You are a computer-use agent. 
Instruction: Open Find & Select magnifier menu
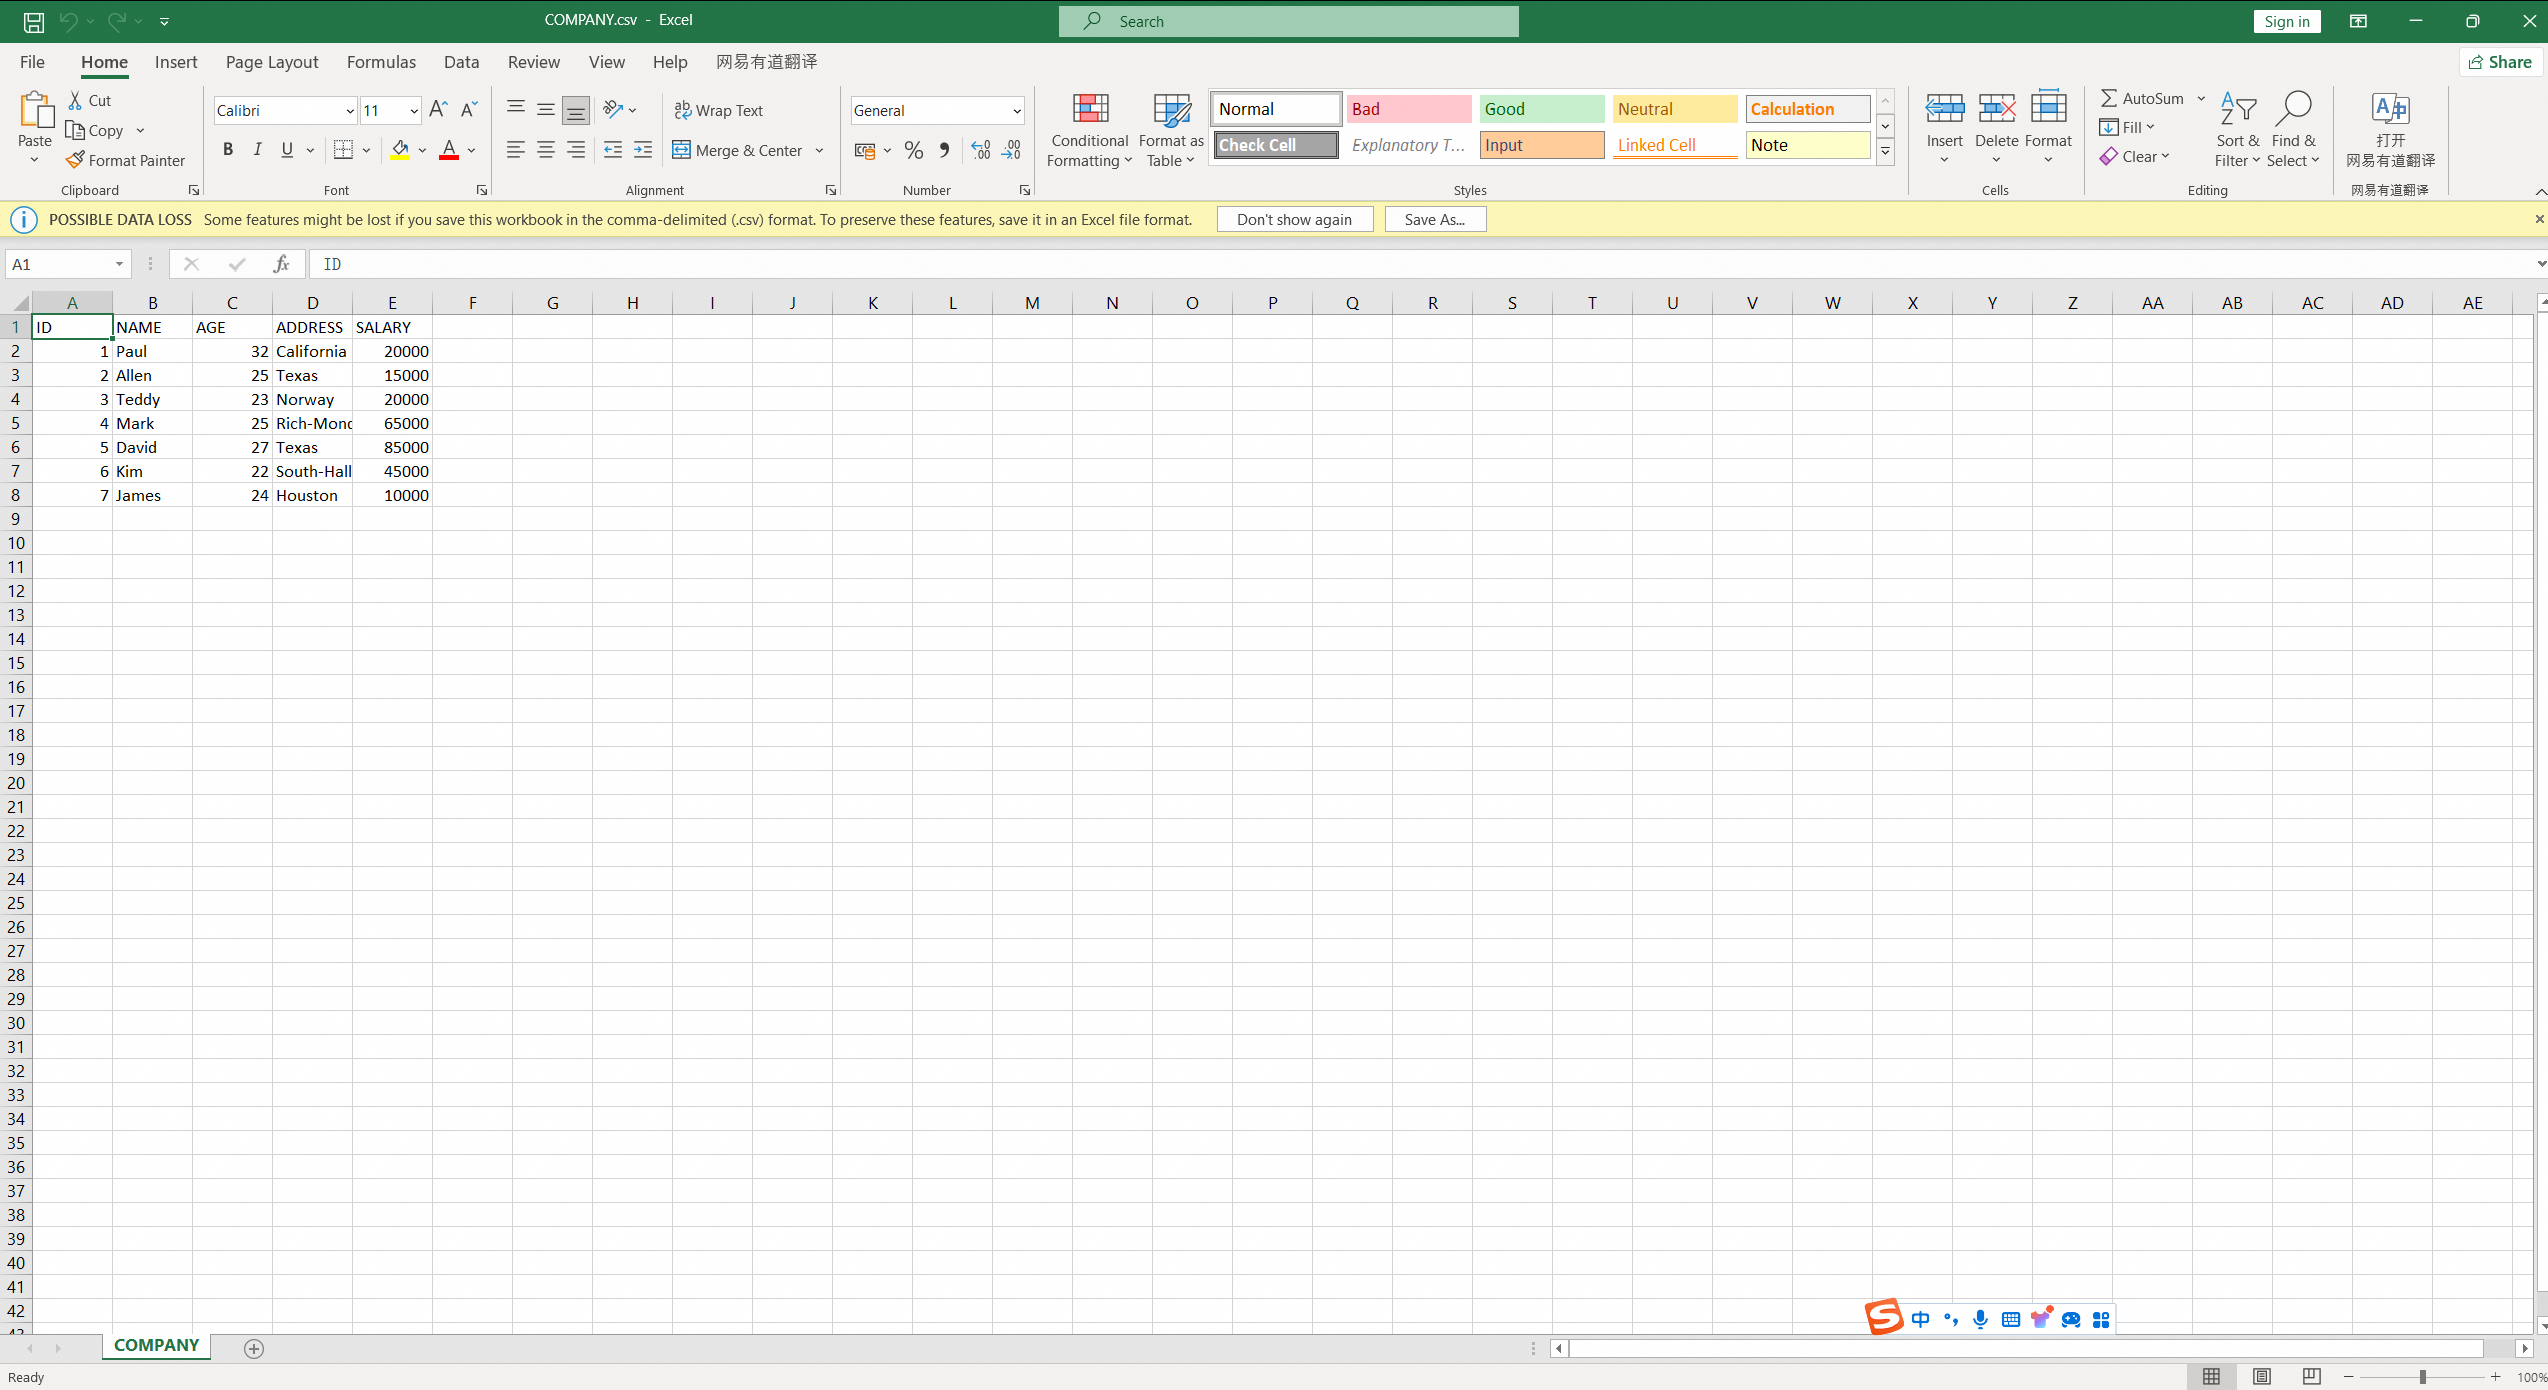tap(2293, 130)
